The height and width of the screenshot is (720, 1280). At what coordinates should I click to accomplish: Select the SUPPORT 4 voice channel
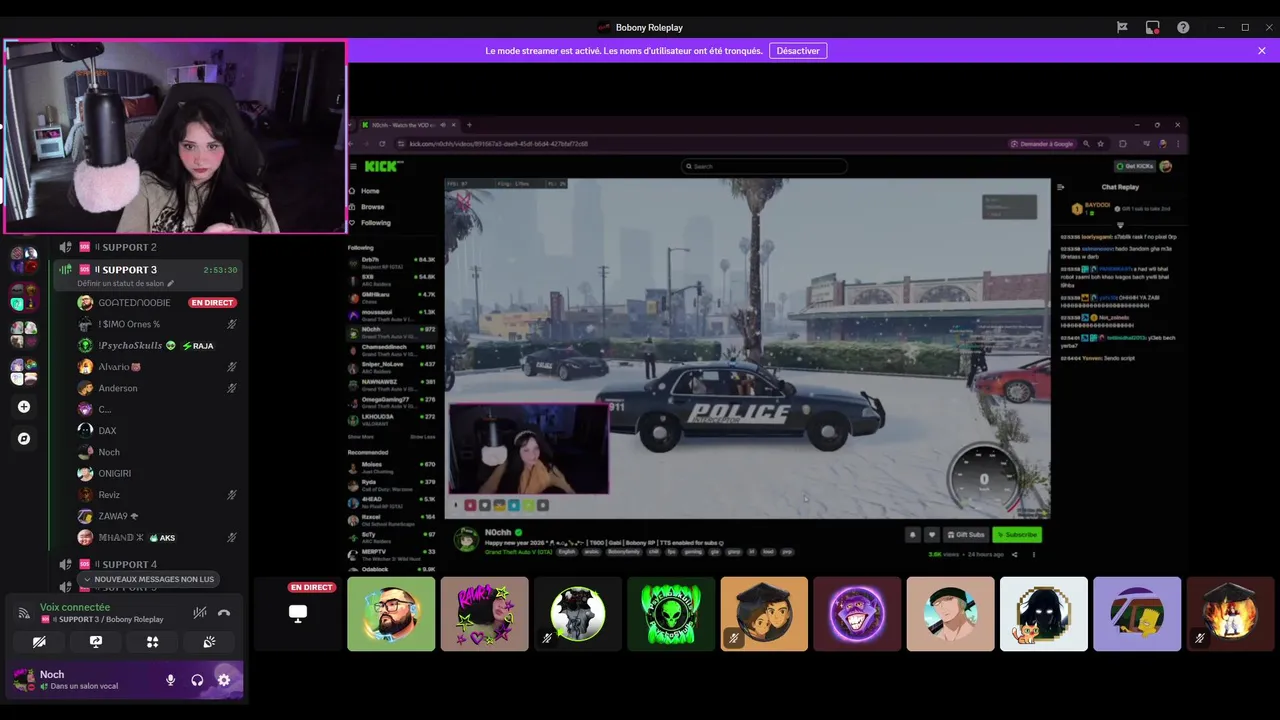coord(149,564)
